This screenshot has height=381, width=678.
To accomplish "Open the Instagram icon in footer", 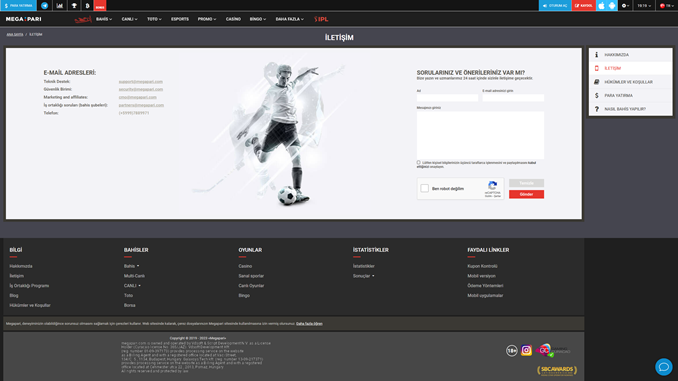I will tap(526, 350).
